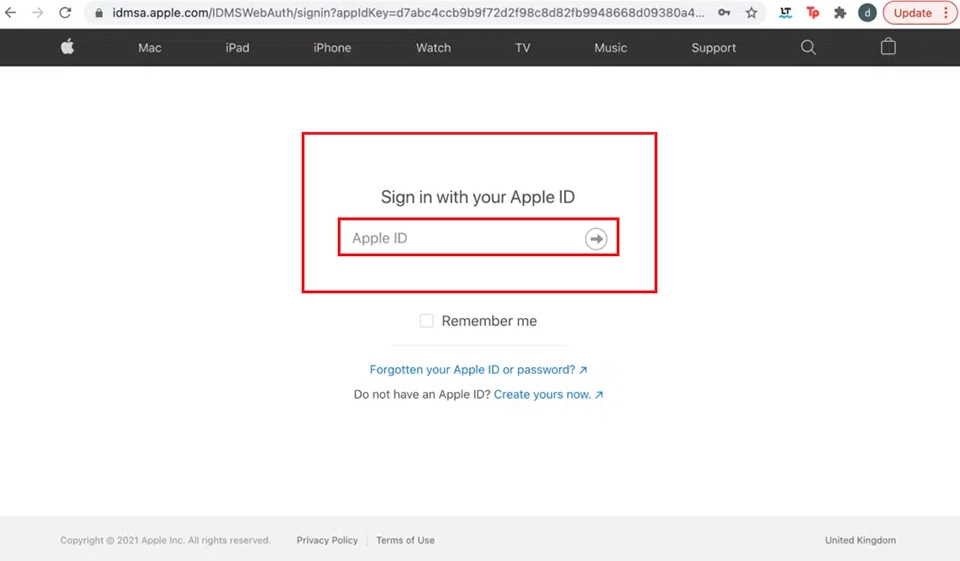Click the Sign in with your Apple ID heading
The width and height of the screenshot is (960, 561).
pos(478,197)
